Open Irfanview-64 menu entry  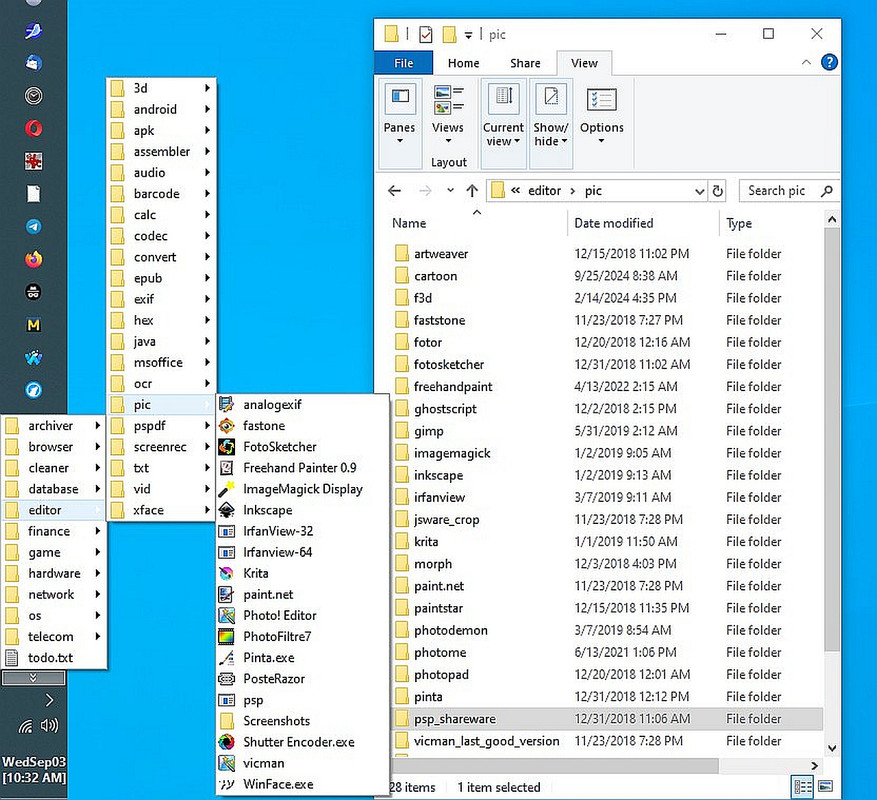pyautogui.click(x=303, y=552)
